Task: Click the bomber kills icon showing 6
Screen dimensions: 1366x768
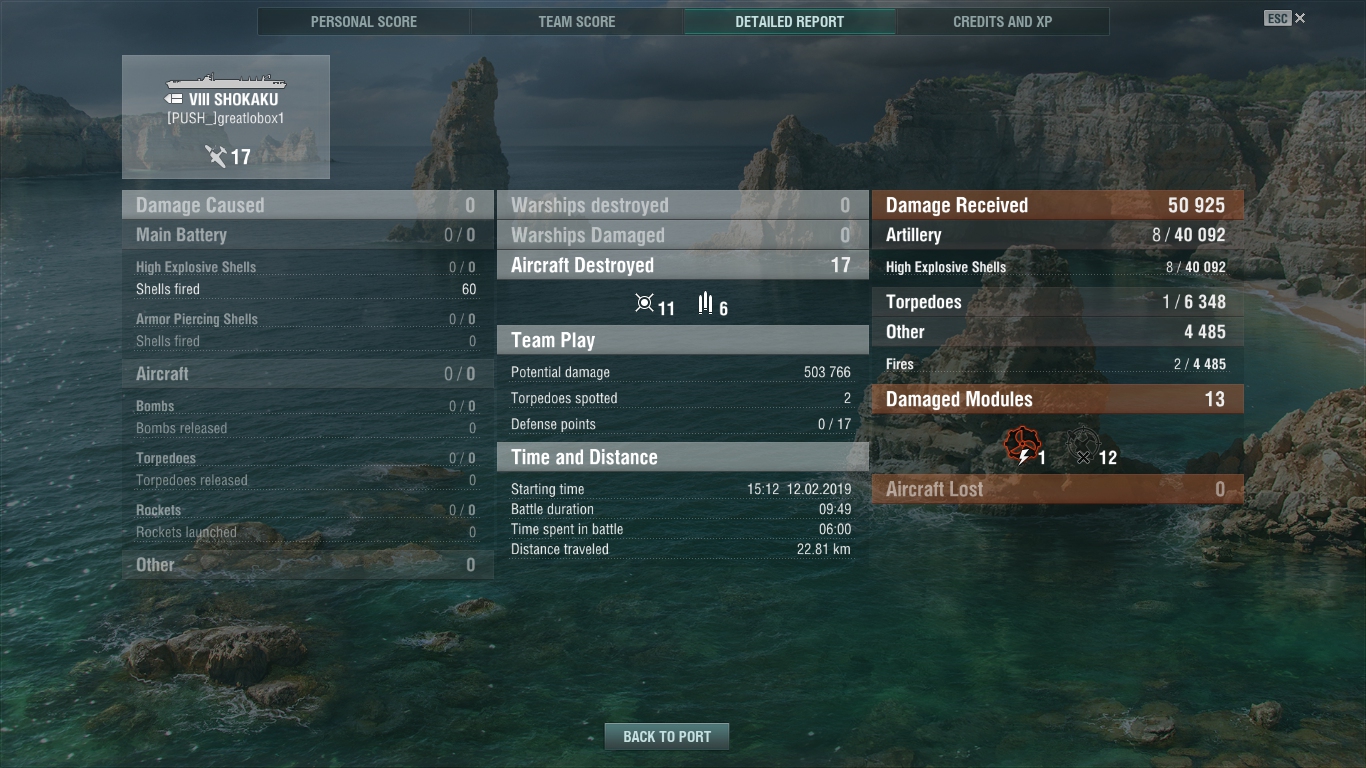Action: click(x=706, y=302)
